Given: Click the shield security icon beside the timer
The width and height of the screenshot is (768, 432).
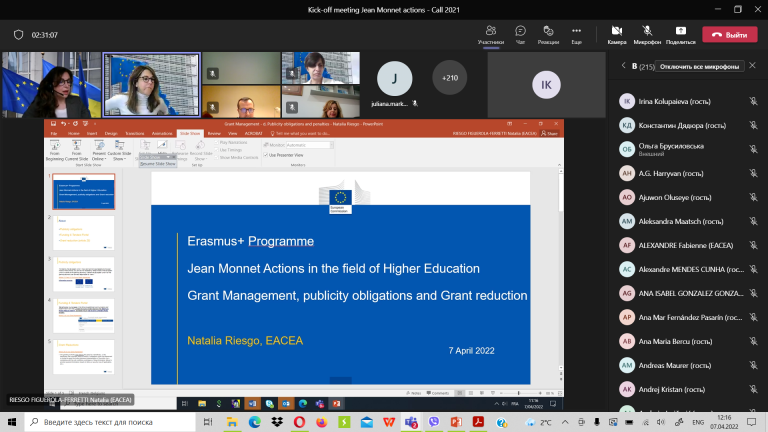Looking at the screenshot, I should (x=19, y=35).
